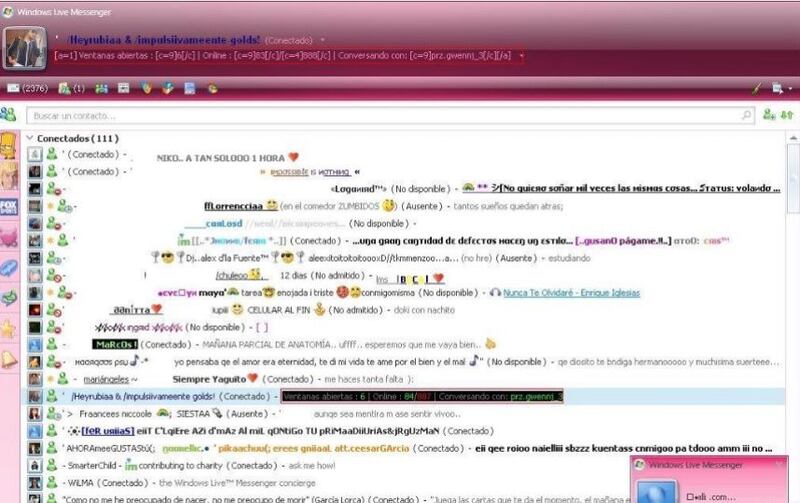Click the magnifier icon in search box
The width and height of the screenshot is (800, 503).
point(746,115)
